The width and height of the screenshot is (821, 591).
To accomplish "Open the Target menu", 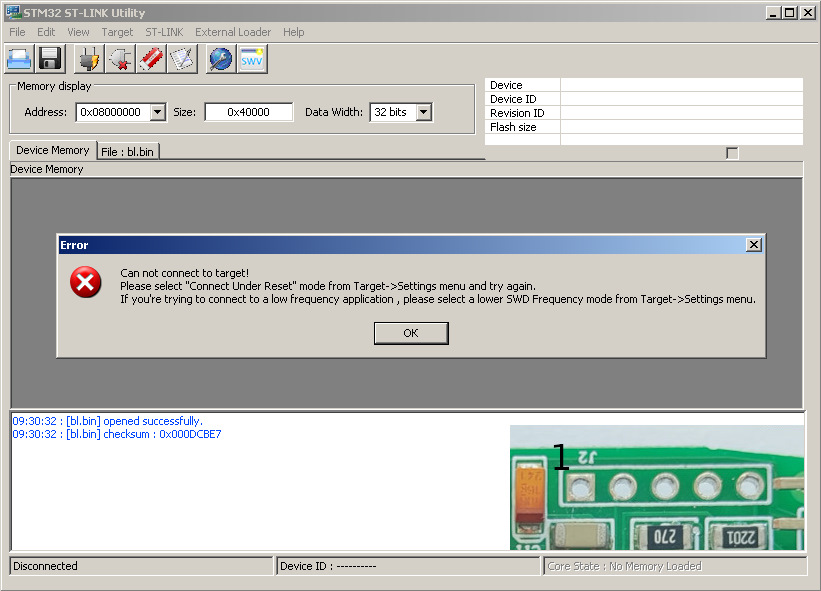I will click(117, 32).
